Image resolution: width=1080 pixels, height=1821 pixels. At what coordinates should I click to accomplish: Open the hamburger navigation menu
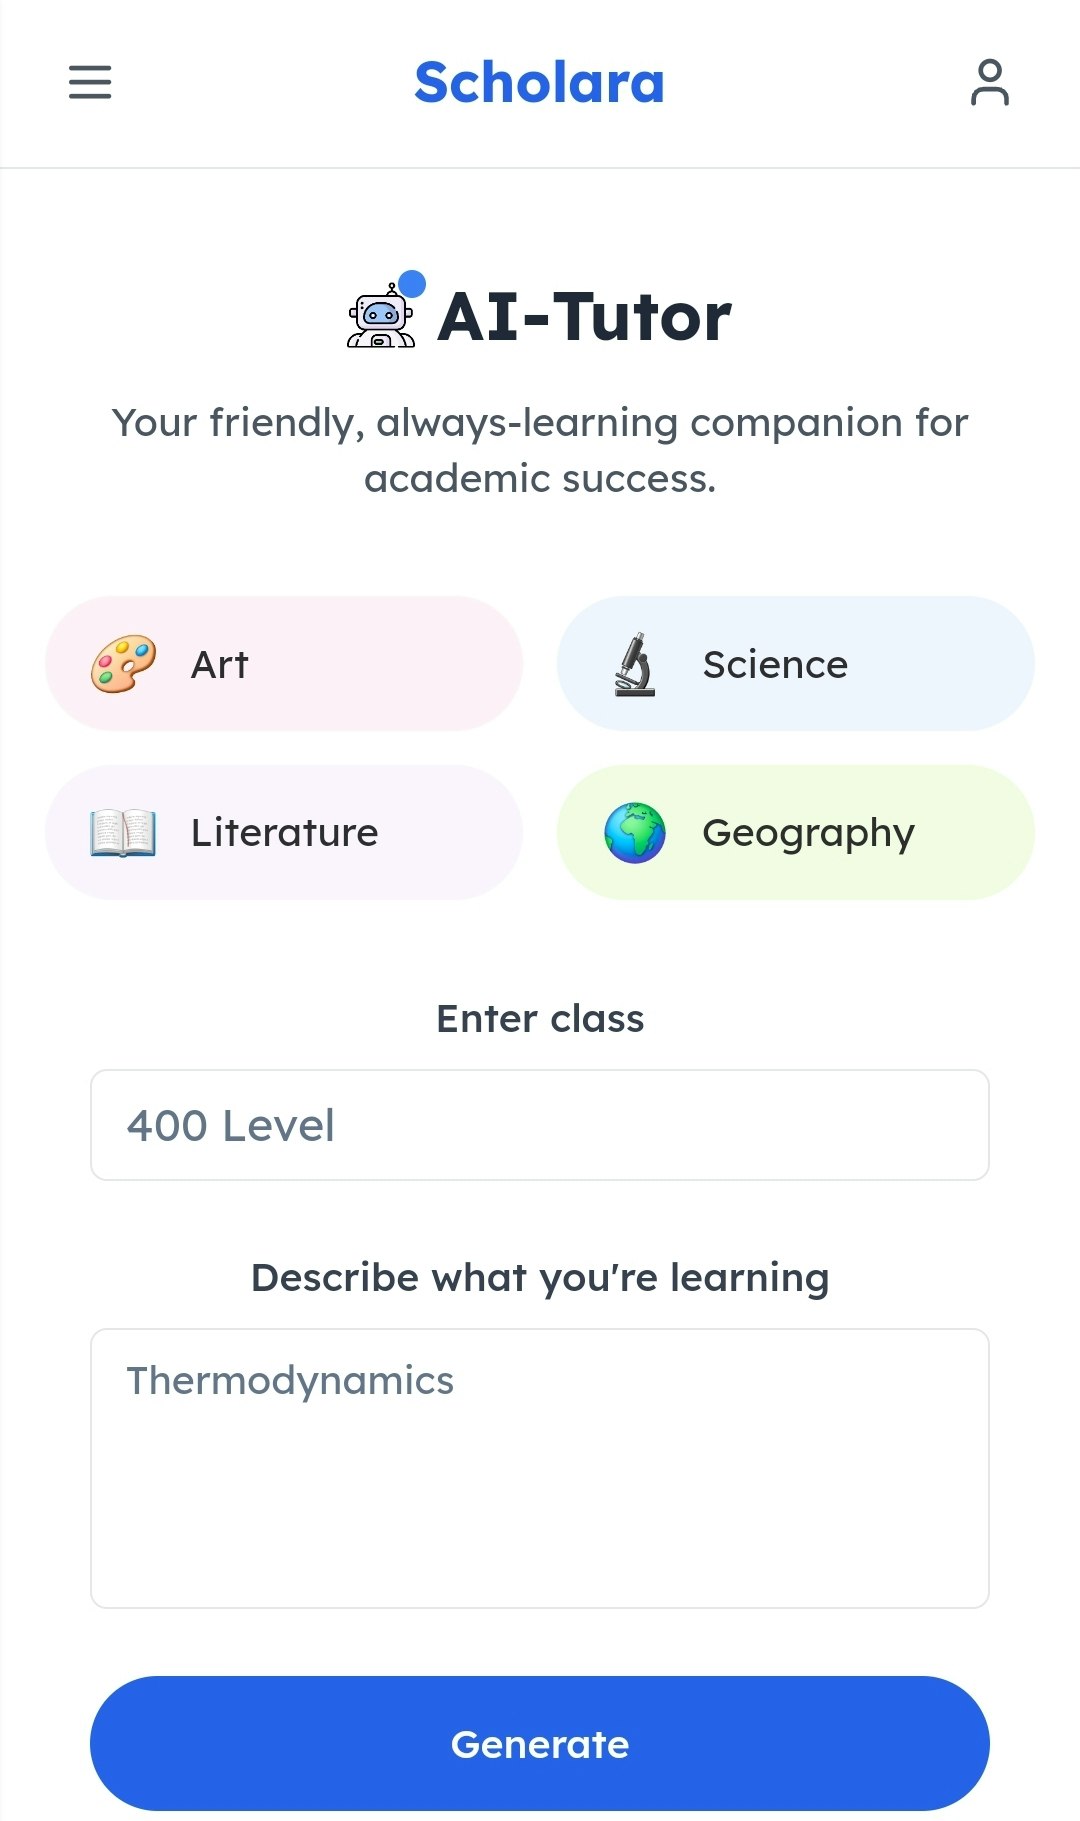pyautogui.click(x=90, y=82)
